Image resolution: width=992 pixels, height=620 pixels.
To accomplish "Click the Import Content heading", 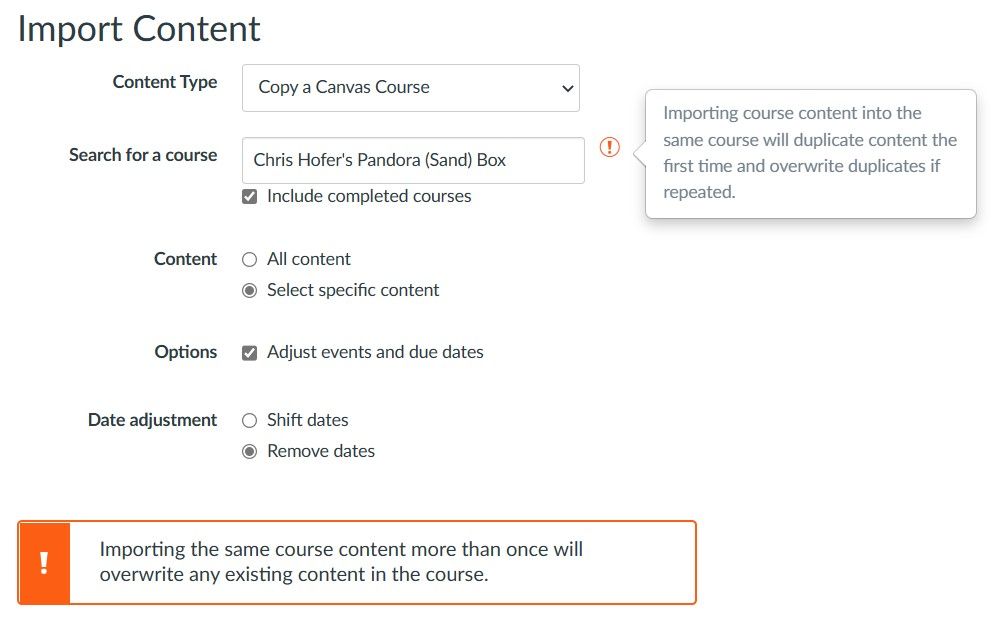I will 139,29.
